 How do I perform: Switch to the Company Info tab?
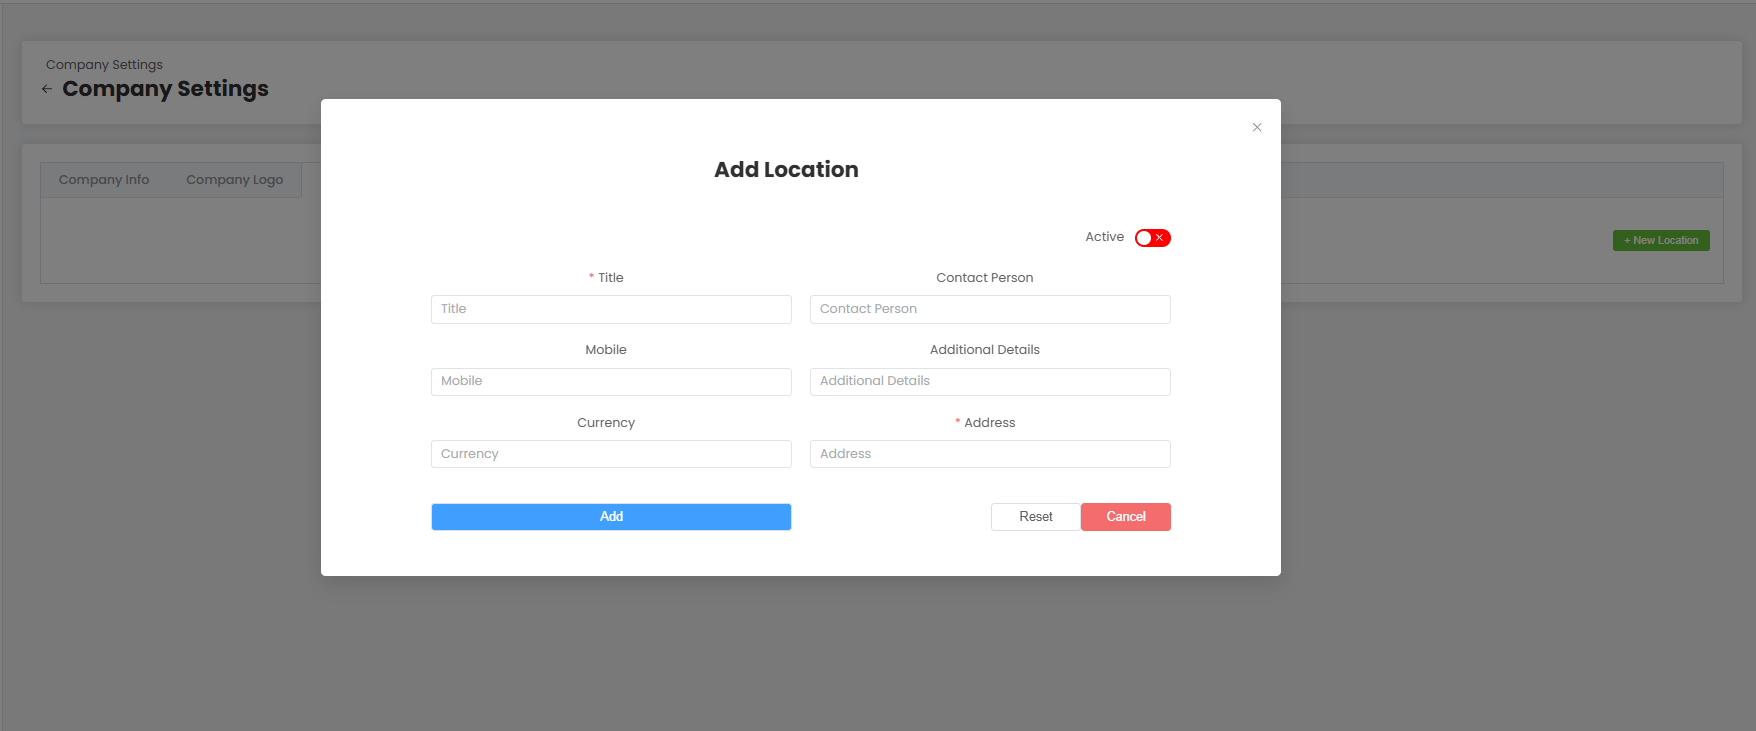point(104,180)
